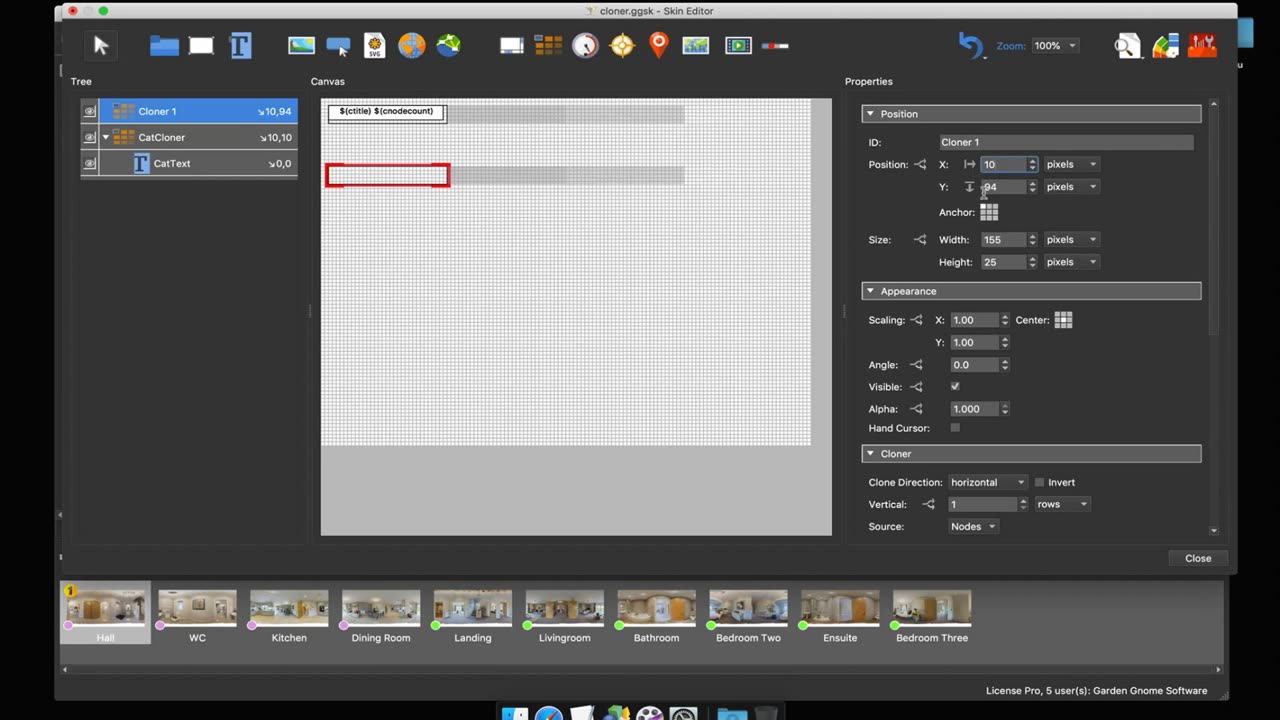Click the blue Undo arrow

click(970, 45)
